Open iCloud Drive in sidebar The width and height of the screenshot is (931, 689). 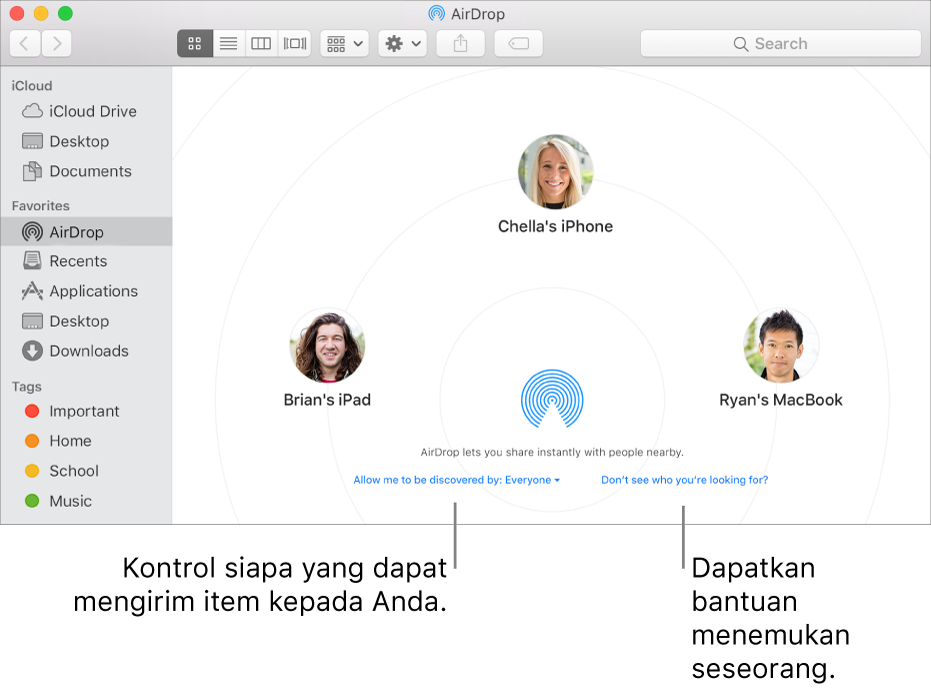pyautogui.click(x=86, y=111)
